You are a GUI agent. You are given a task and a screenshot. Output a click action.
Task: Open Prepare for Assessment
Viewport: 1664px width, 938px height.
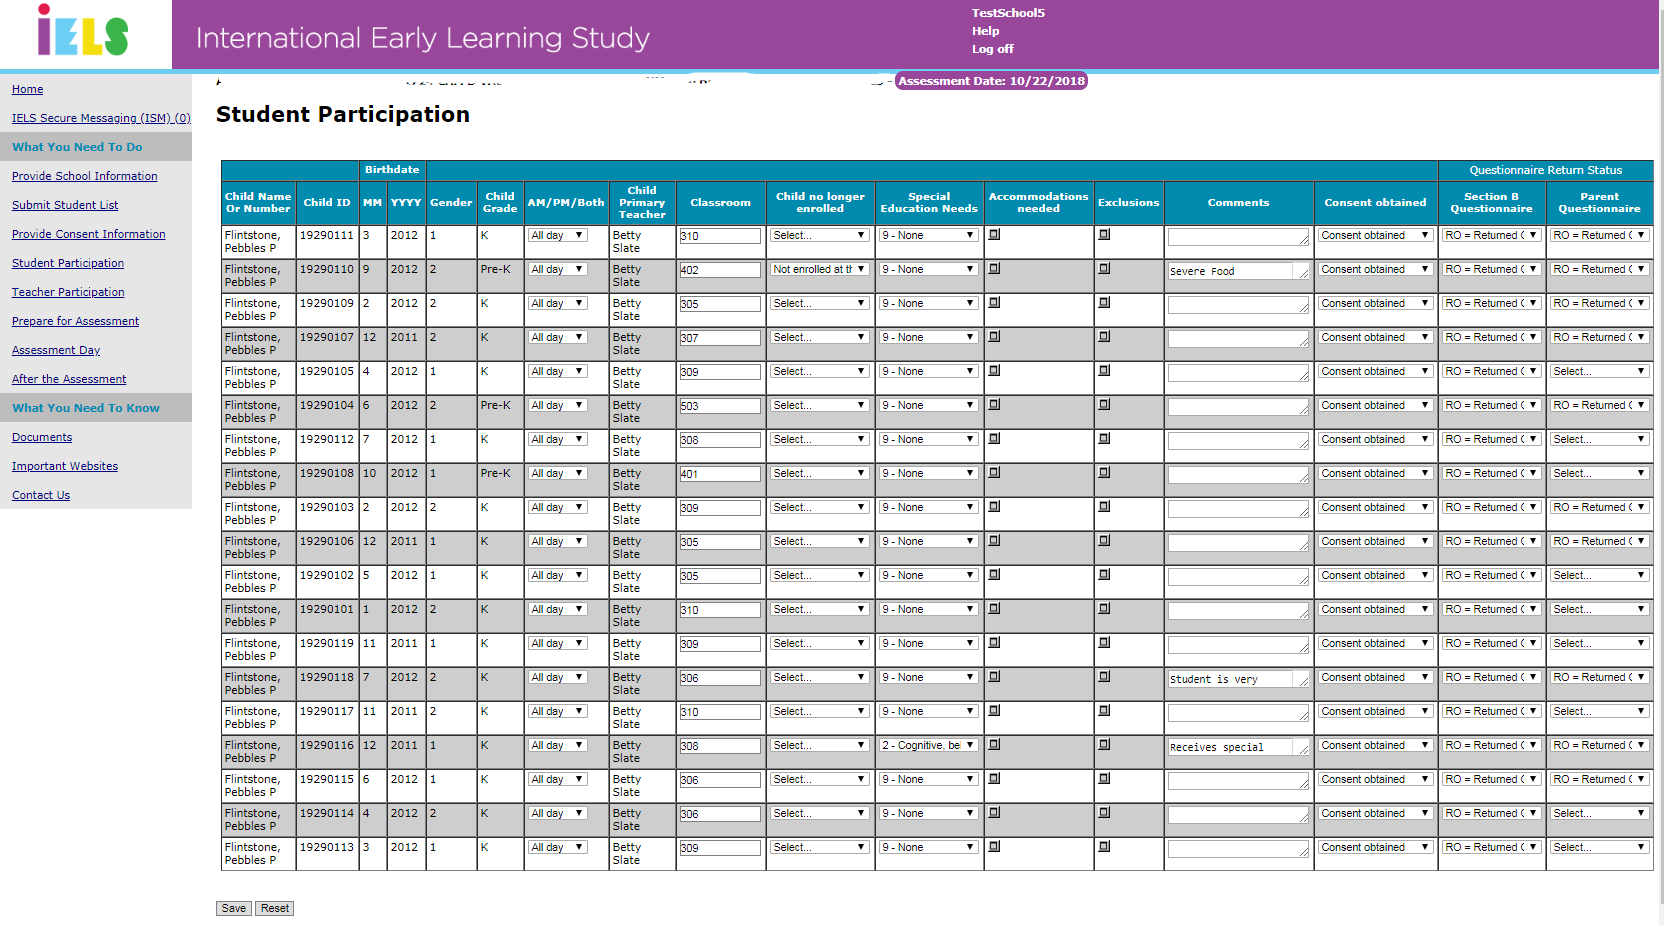[75, 321]
